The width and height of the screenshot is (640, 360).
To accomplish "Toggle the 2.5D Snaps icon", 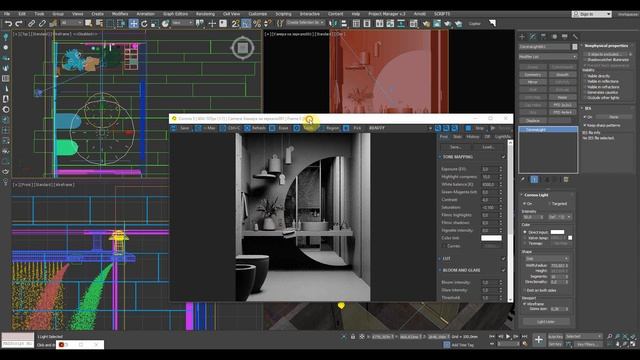I will [x=236, y=24].
